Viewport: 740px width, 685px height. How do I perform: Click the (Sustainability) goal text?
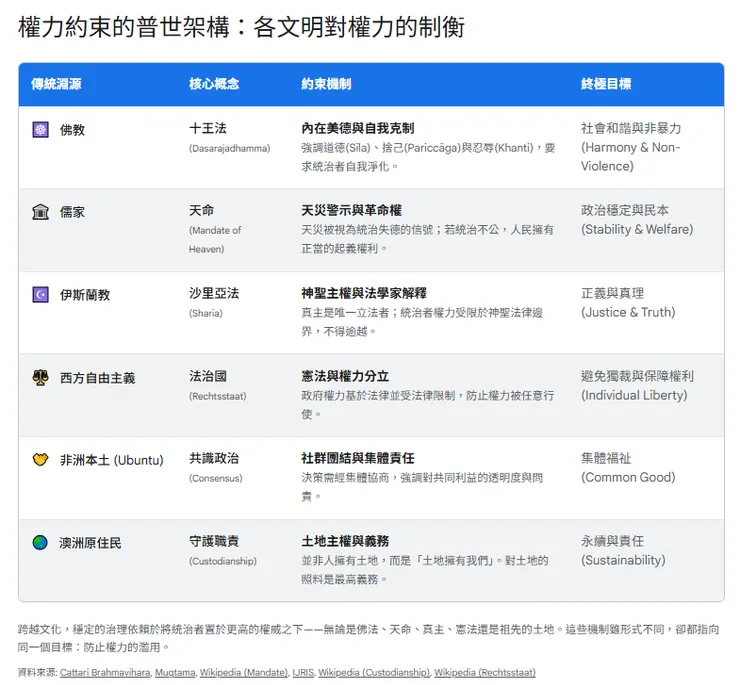pyautogui.click(x=623, y=560)
